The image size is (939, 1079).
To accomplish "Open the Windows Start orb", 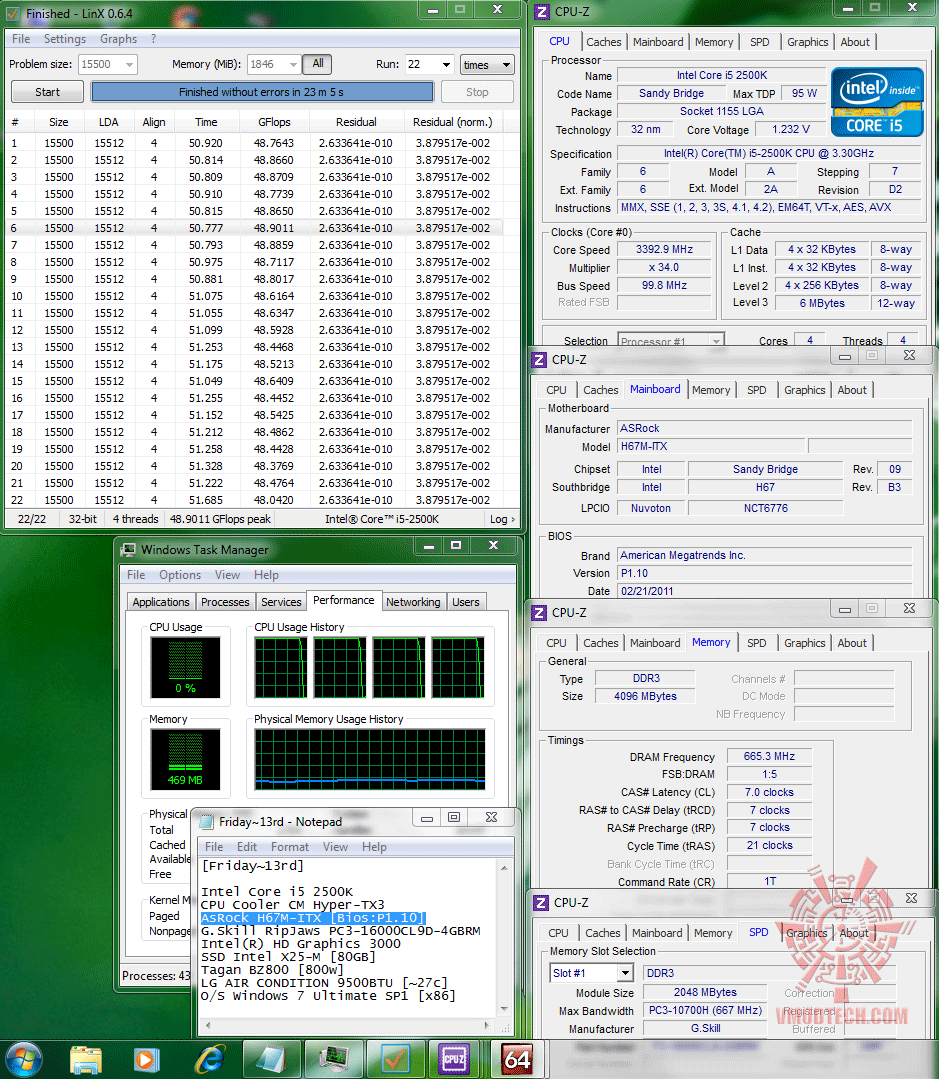I will pos(23,1059).
